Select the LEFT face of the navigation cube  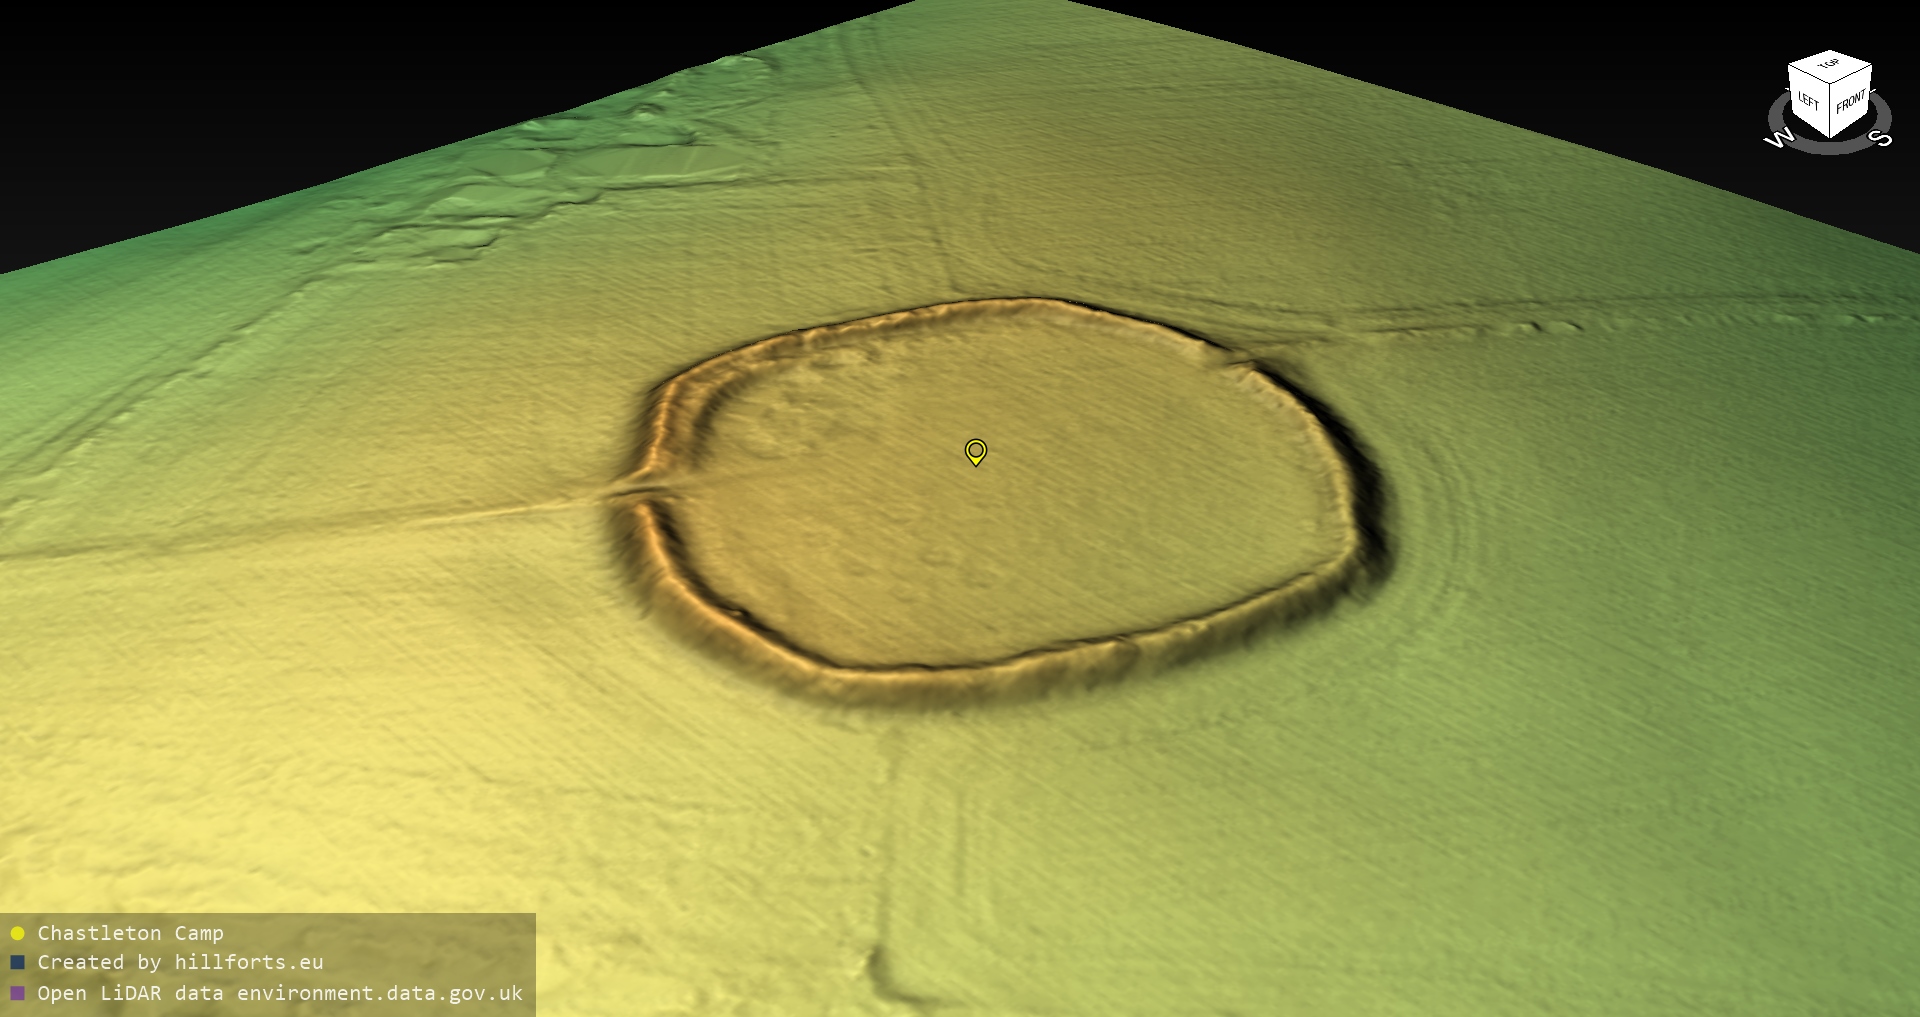[x=1808, y=101]
